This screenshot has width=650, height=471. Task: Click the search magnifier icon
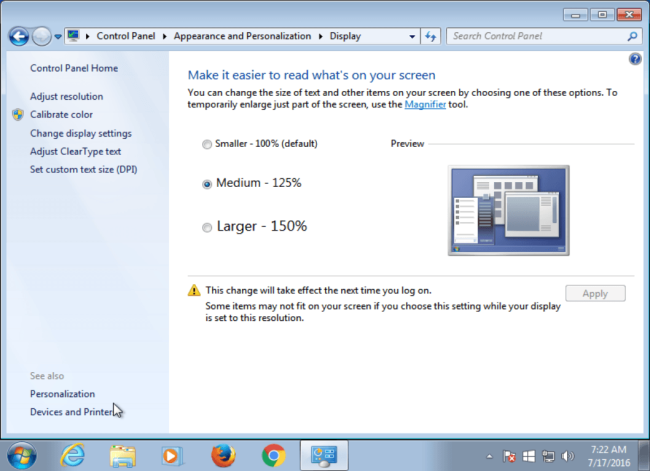tap(632, 36)
